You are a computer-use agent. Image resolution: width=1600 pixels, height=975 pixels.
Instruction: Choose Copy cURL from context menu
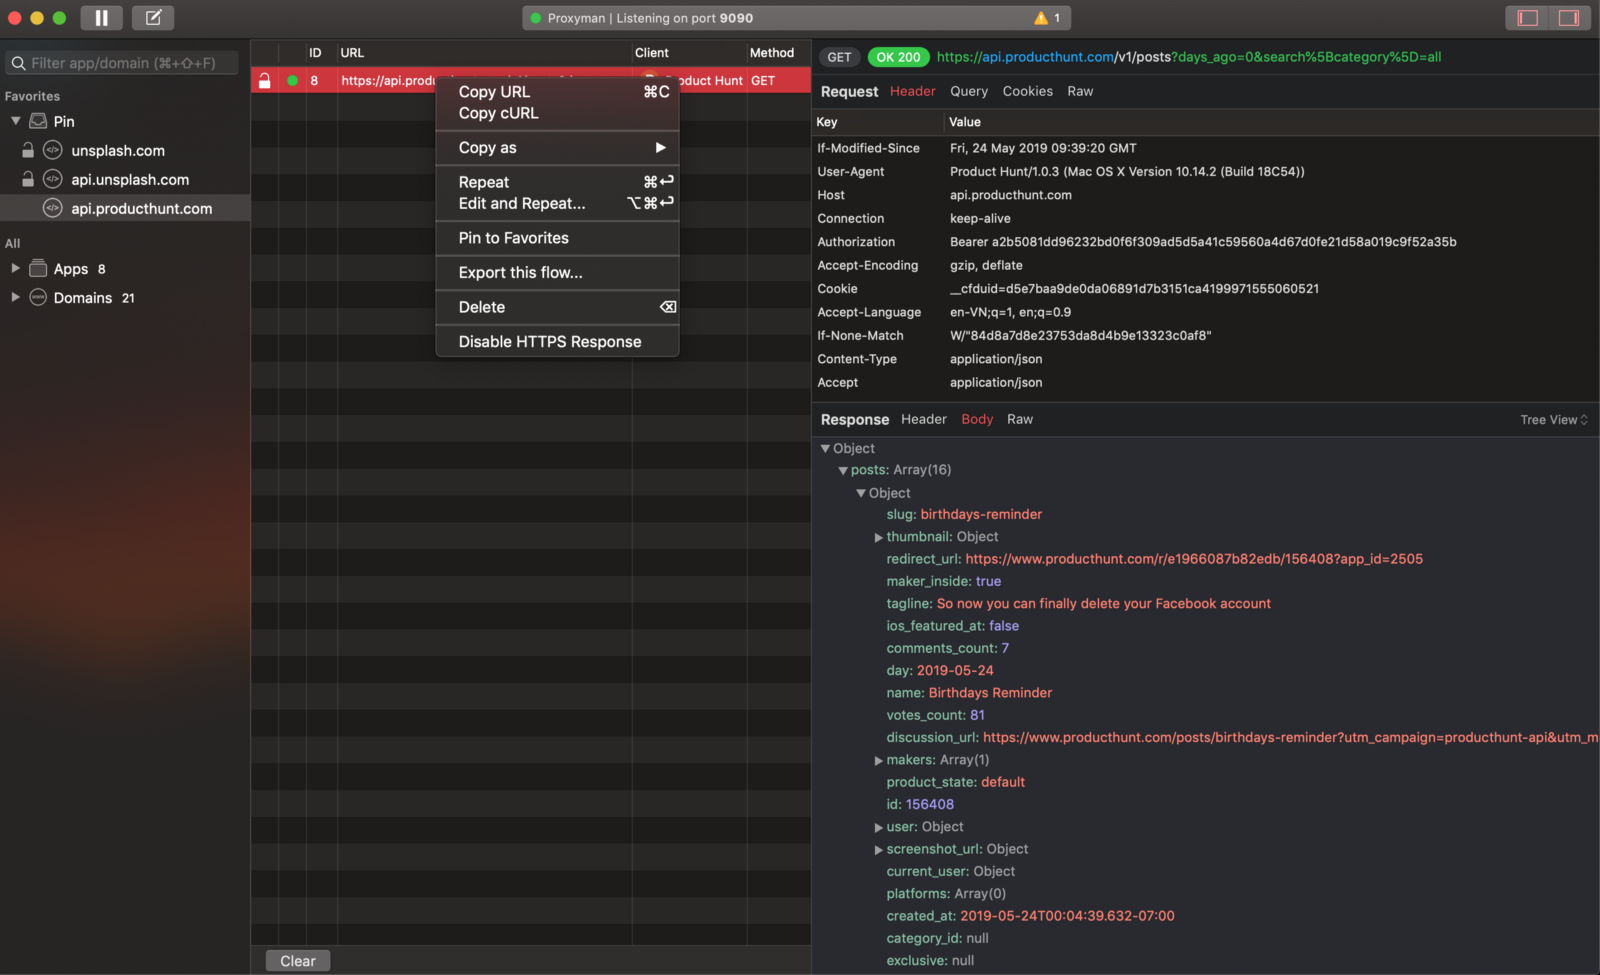coord(498,113)
